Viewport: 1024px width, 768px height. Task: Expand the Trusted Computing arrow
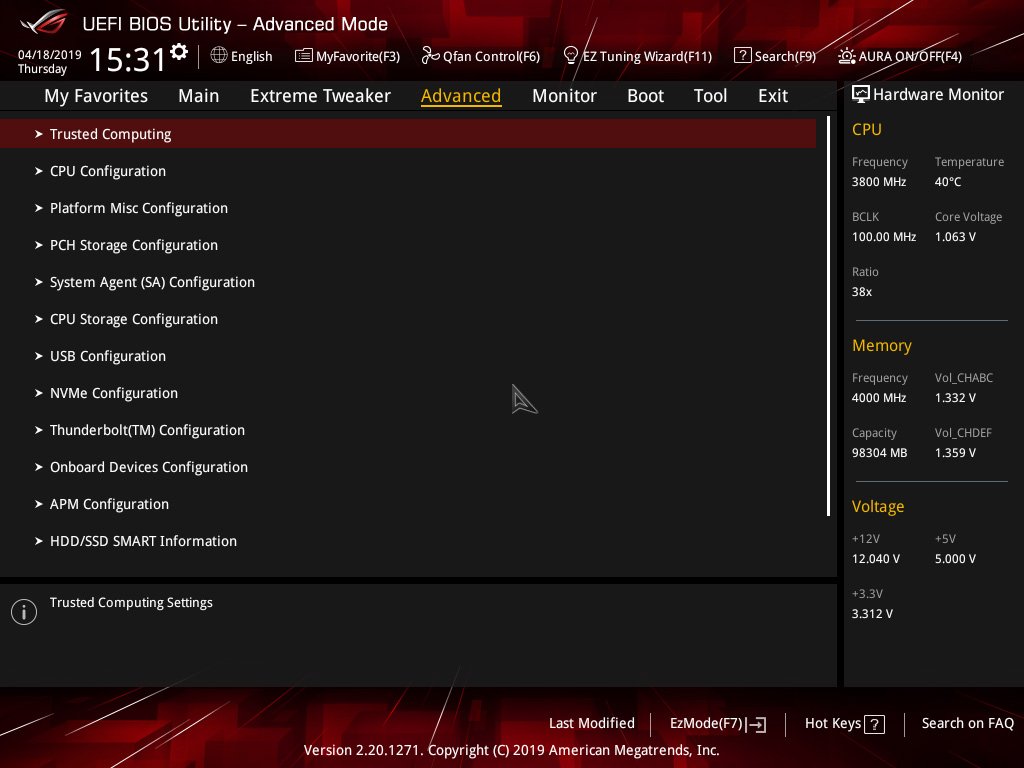(x=39, y=134)
